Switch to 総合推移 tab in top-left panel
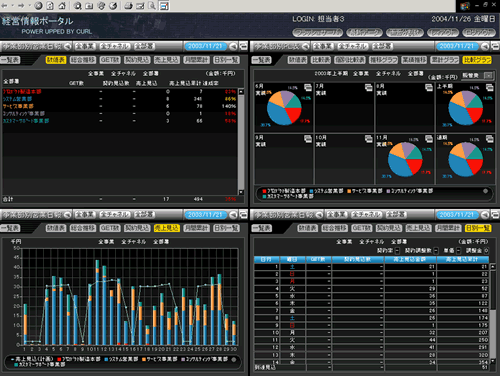This screenshot has height=376, width=500. click(x=83, y=60)
